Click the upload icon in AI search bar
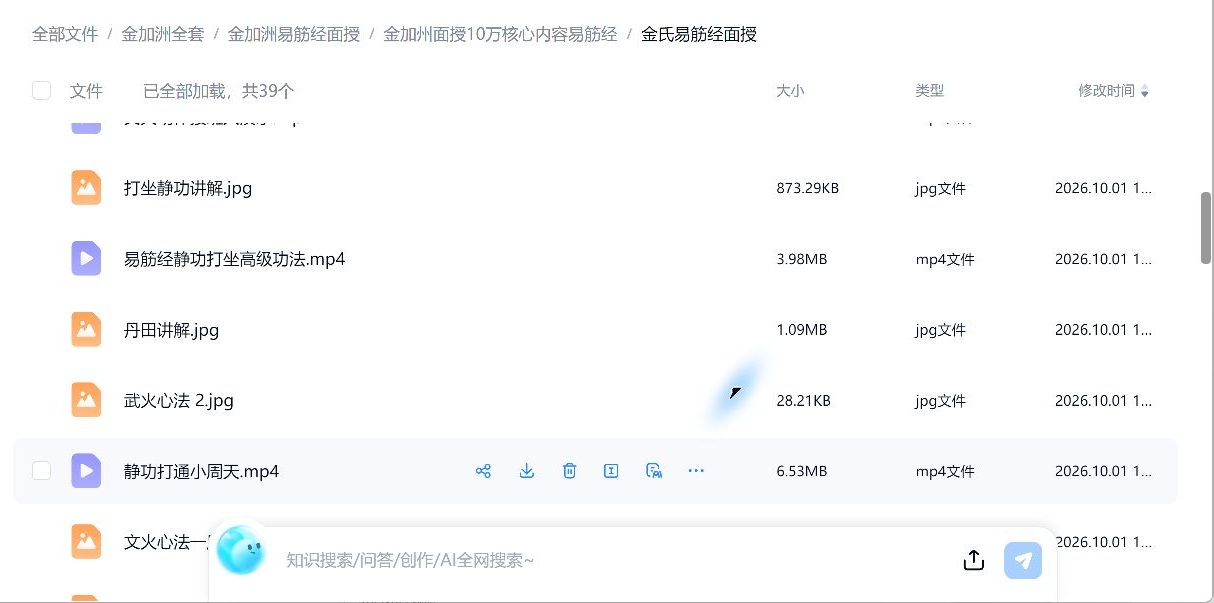 pos(974,560)
